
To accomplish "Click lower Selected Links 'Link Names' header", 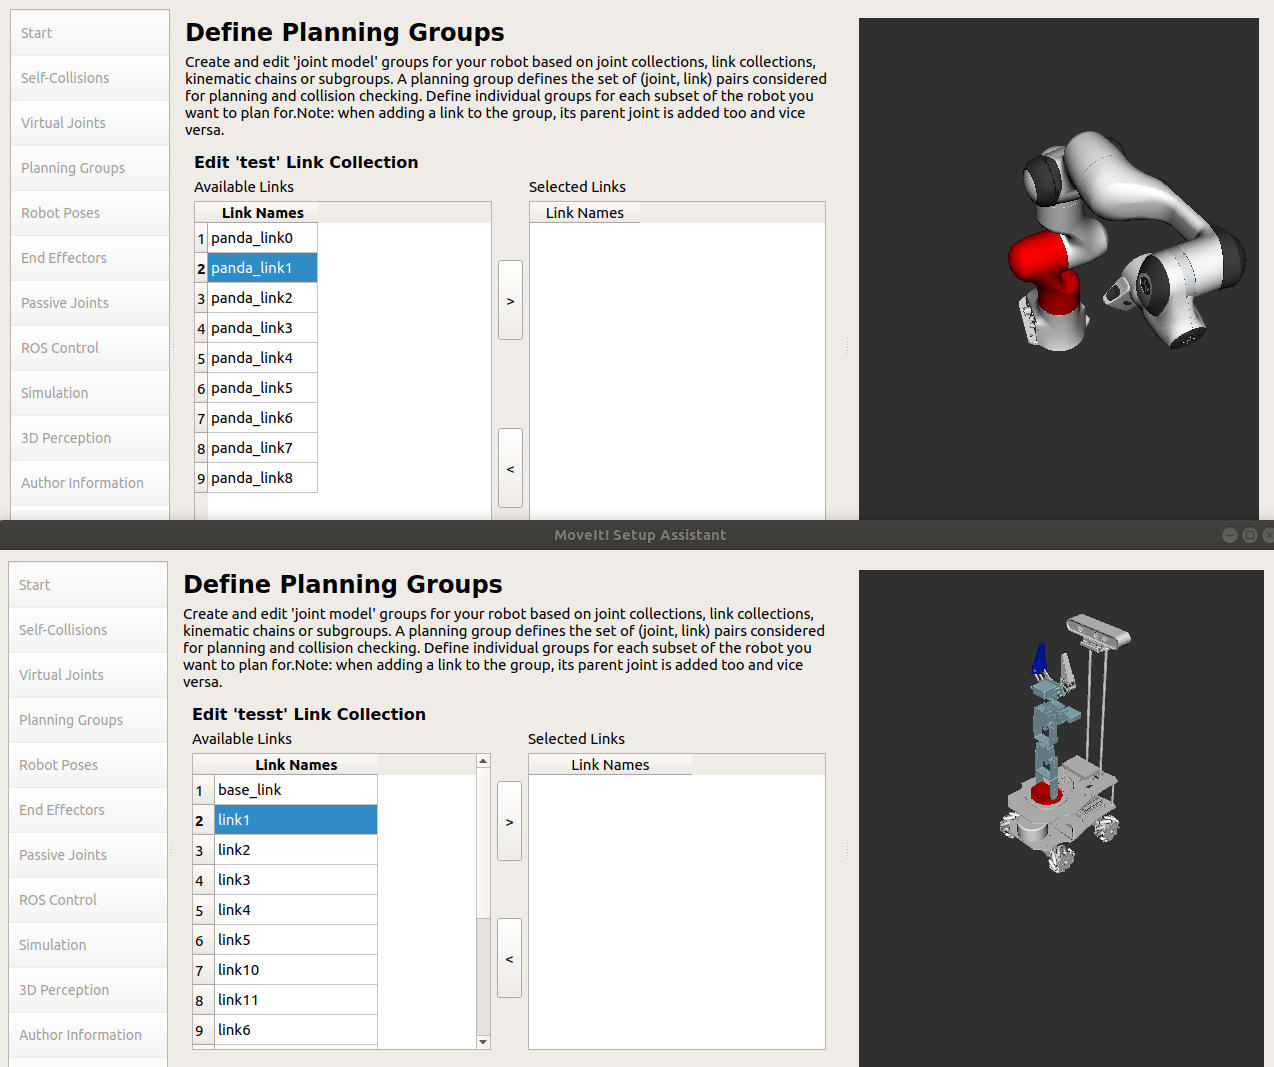I will tap(610, 765).
